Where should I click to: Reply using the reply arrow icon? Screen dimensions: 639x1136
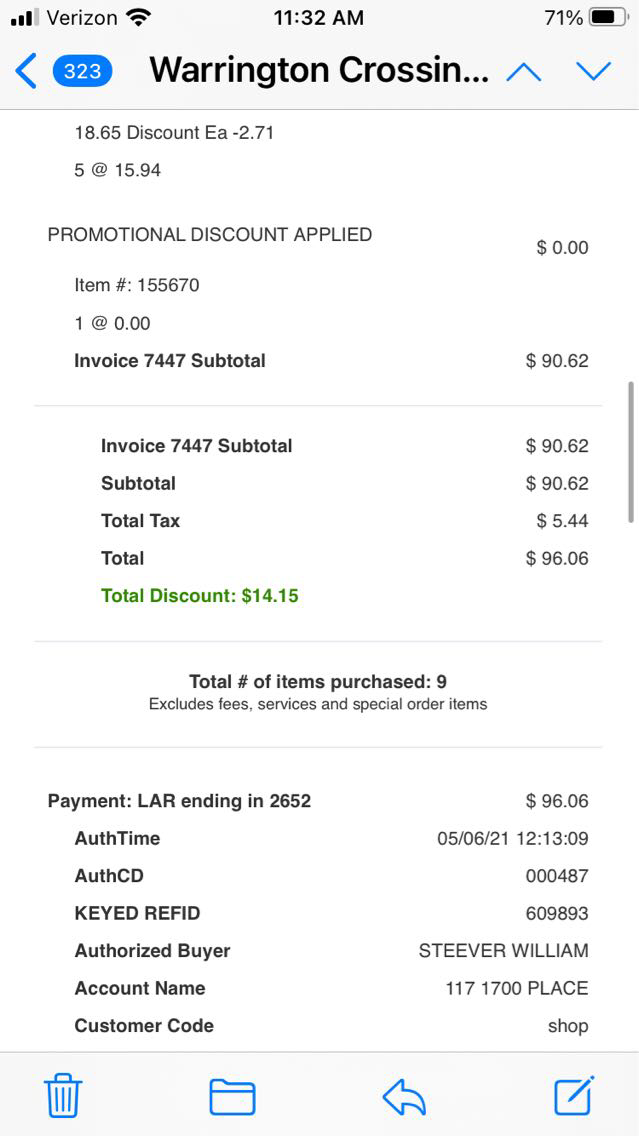[404, 1097]
